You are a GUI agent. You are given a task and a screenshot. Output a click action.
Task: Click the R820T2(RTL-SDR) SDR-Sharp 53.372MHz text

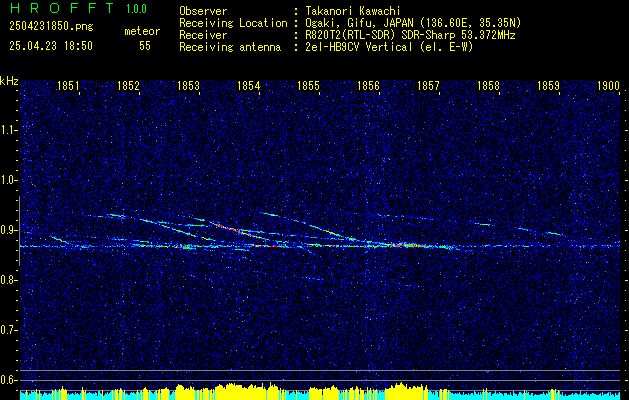410,35
